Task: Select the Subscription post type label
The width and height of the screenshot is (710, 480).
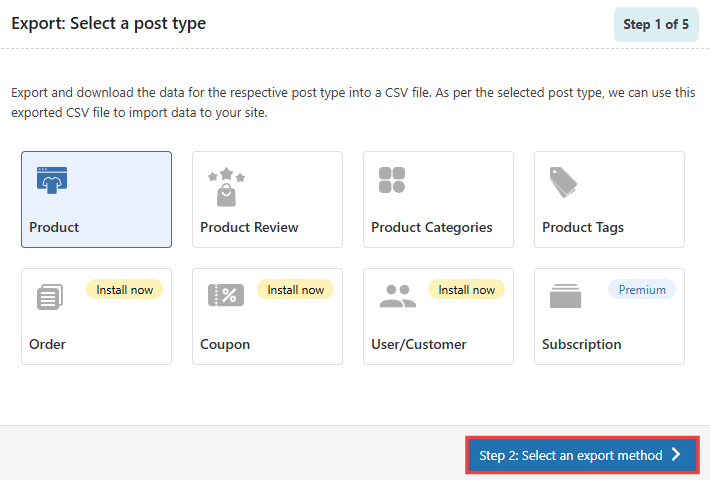Action: (581, 344)
